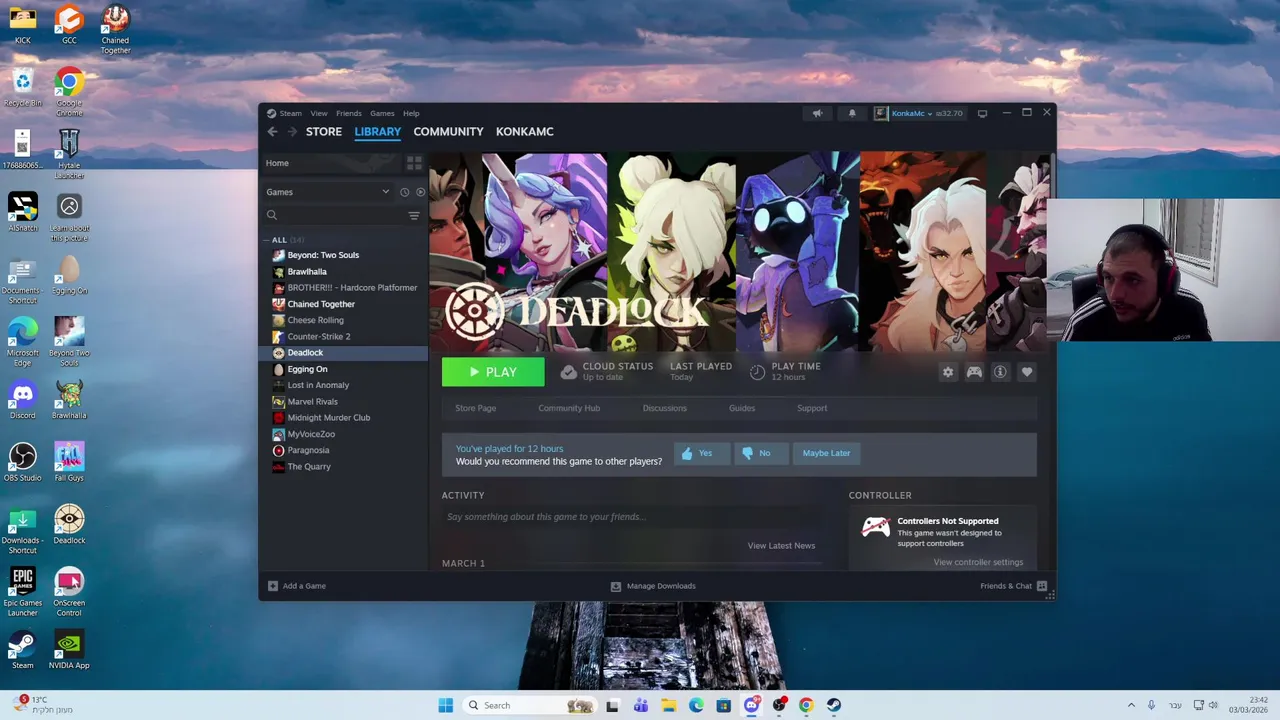
Task: Select Brawlhalla in library list
Action: point(307,271)
